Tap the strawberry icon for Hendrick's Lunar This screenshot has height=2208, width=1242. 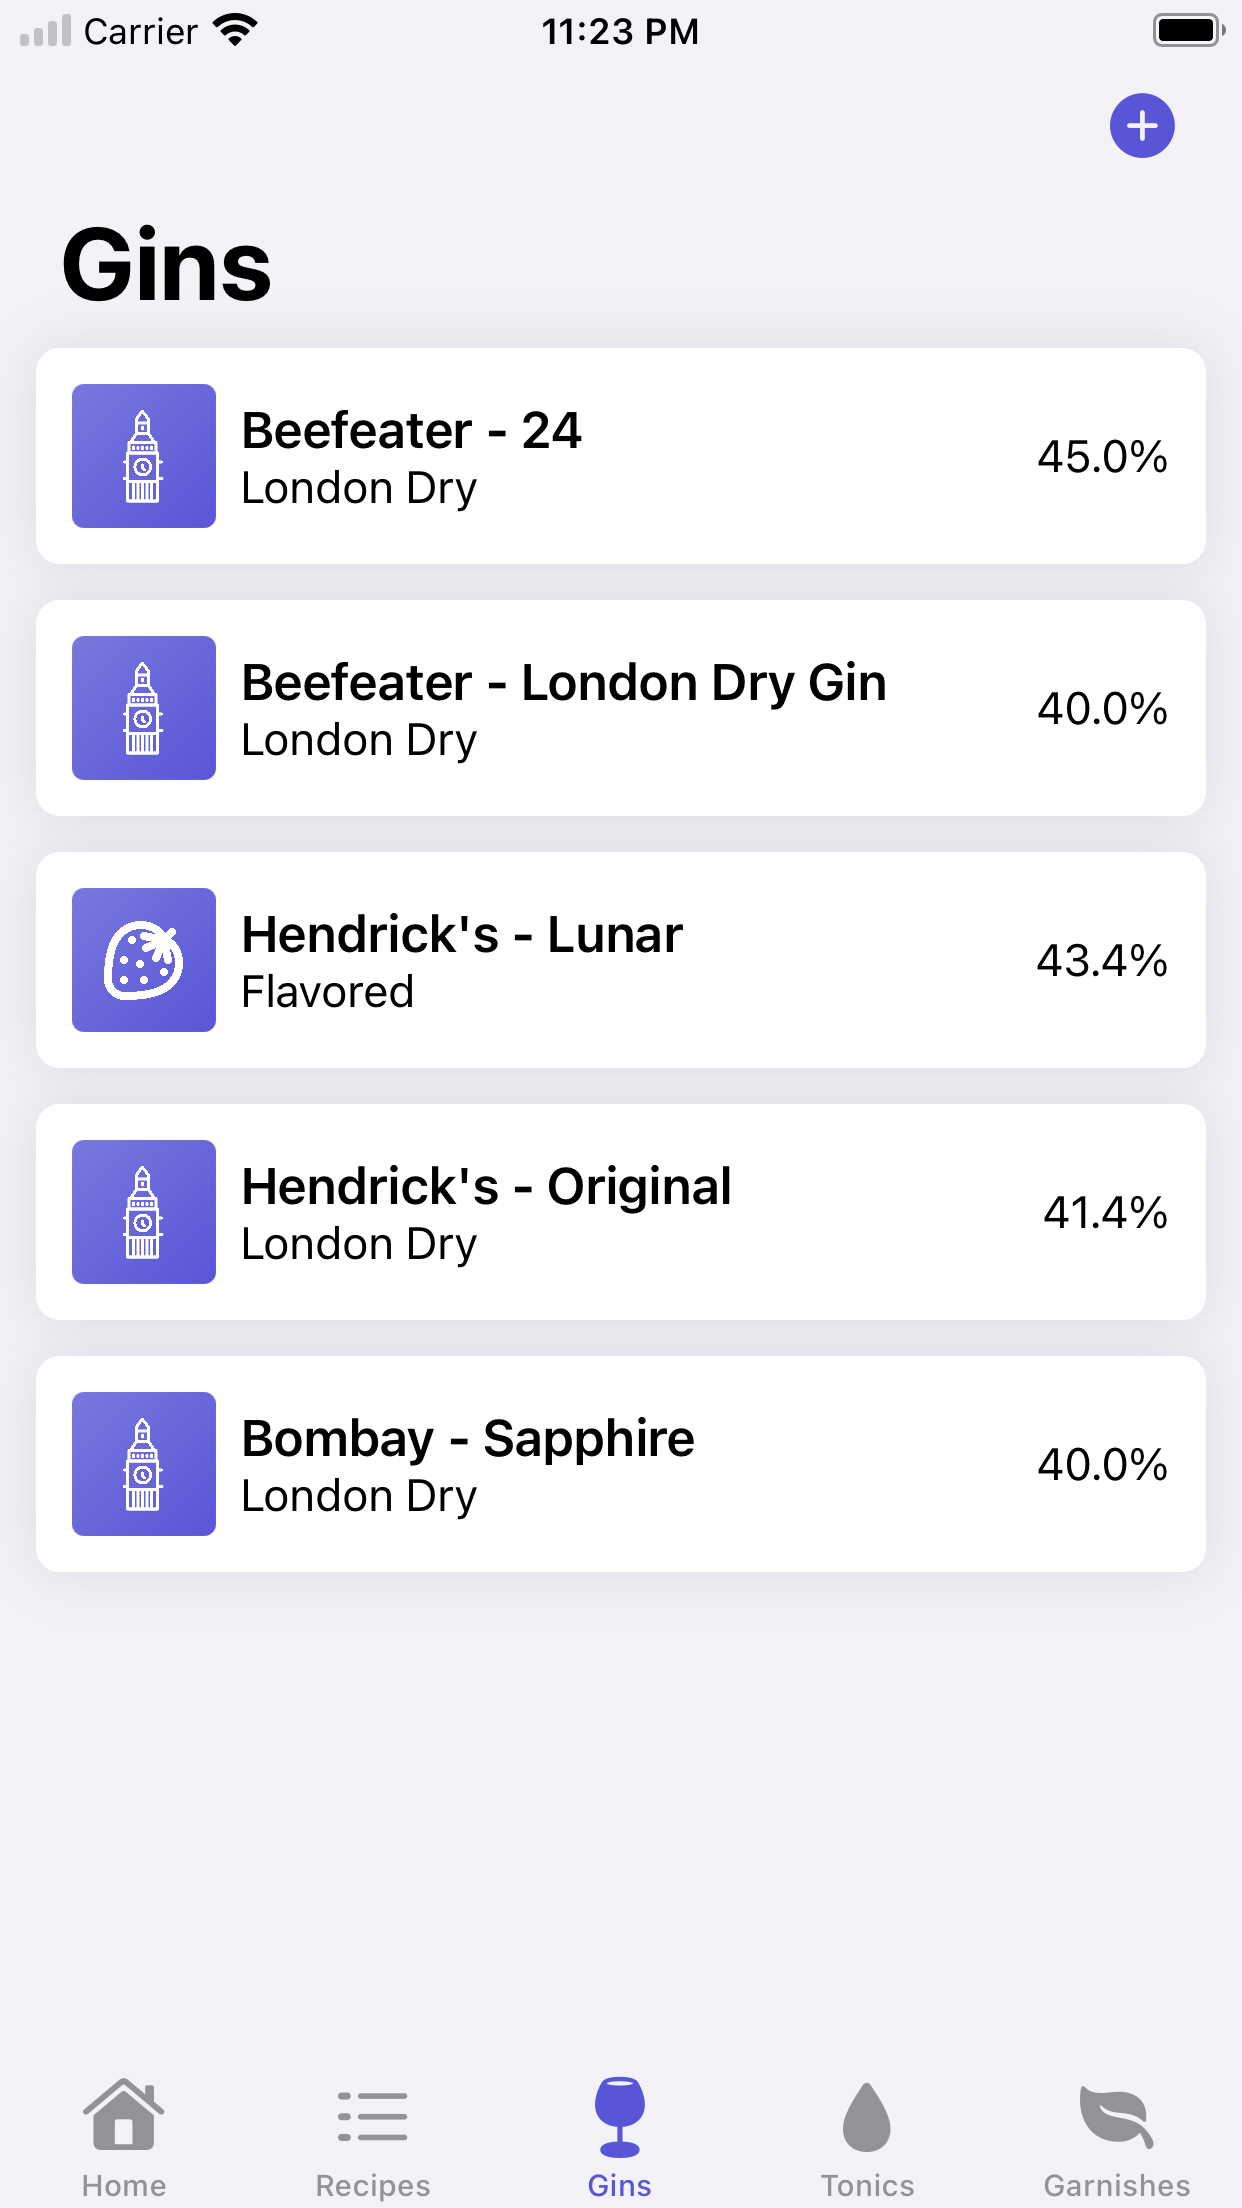pyautogui.click(x=144, y=960)
